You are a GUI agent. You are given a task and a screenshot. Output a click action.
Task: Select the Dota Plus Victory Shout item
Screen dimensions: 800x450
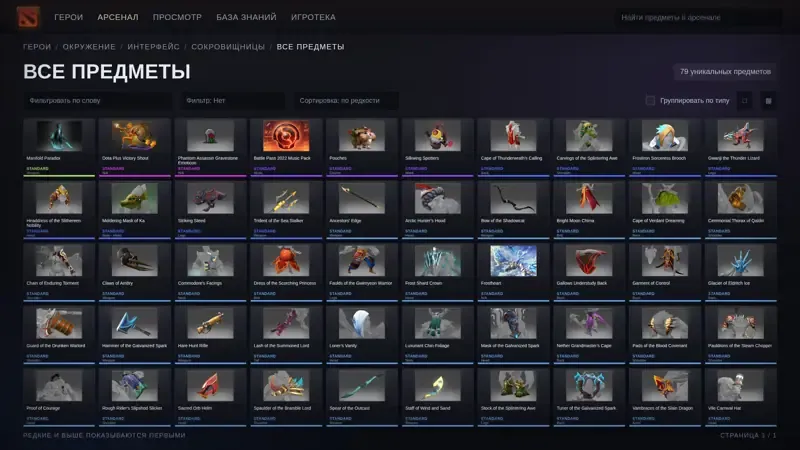point(135,147)
